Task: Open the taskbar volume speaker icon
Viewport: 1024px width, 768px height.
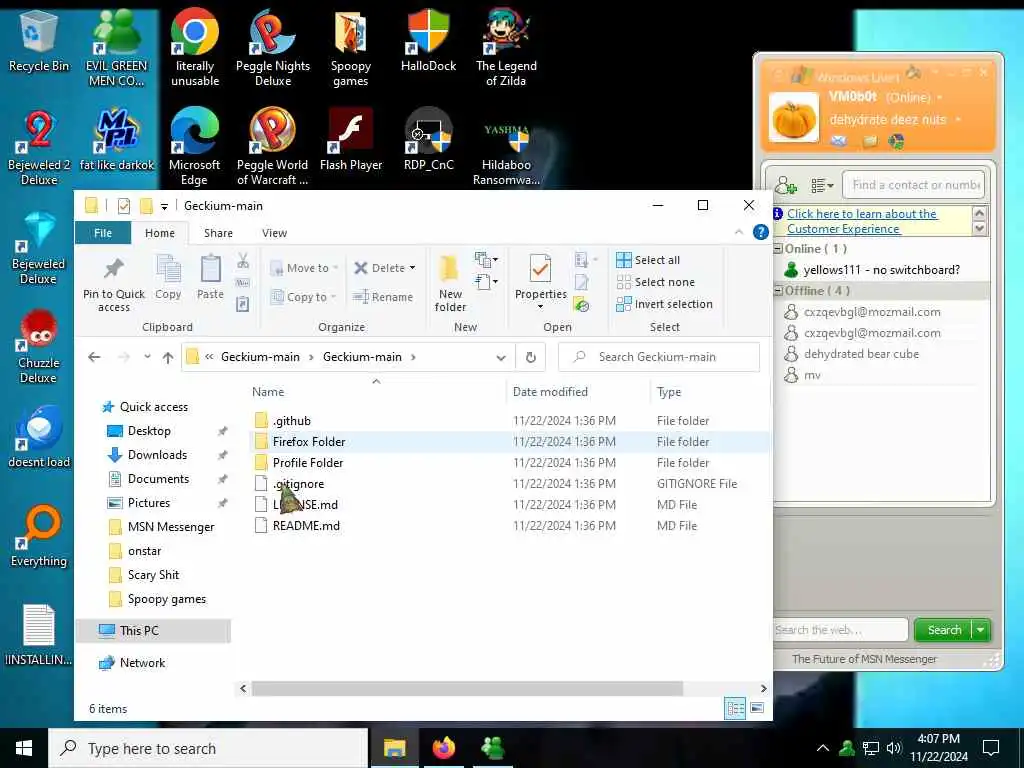Action: [x=893, y=748]
